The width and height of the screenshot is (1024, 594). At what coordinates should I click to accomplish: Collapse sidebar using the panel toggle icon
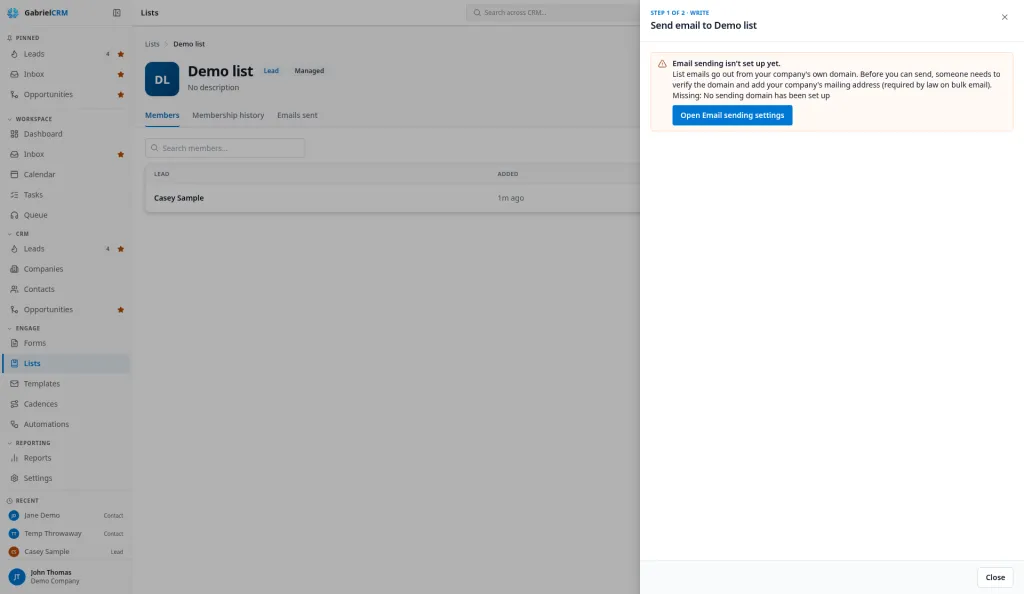click(117, 12)
